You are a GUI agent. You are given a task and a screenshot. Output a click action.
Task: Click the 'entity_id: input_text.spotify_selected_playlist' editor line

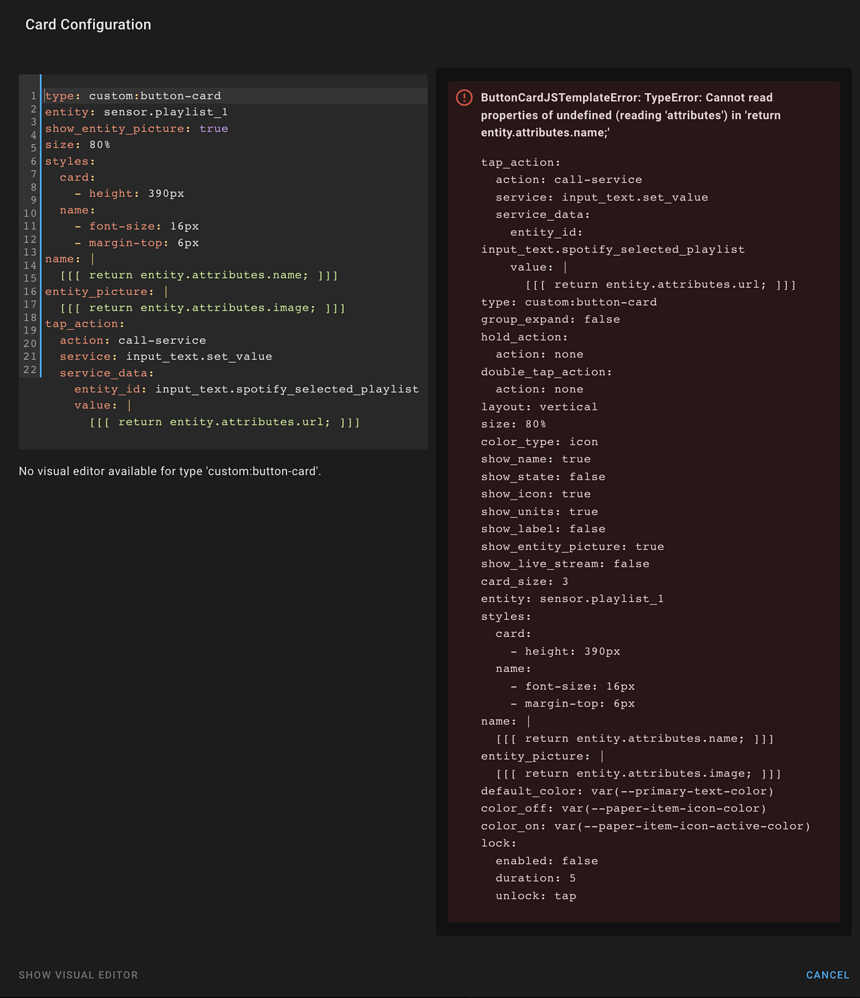pos(246,389)
